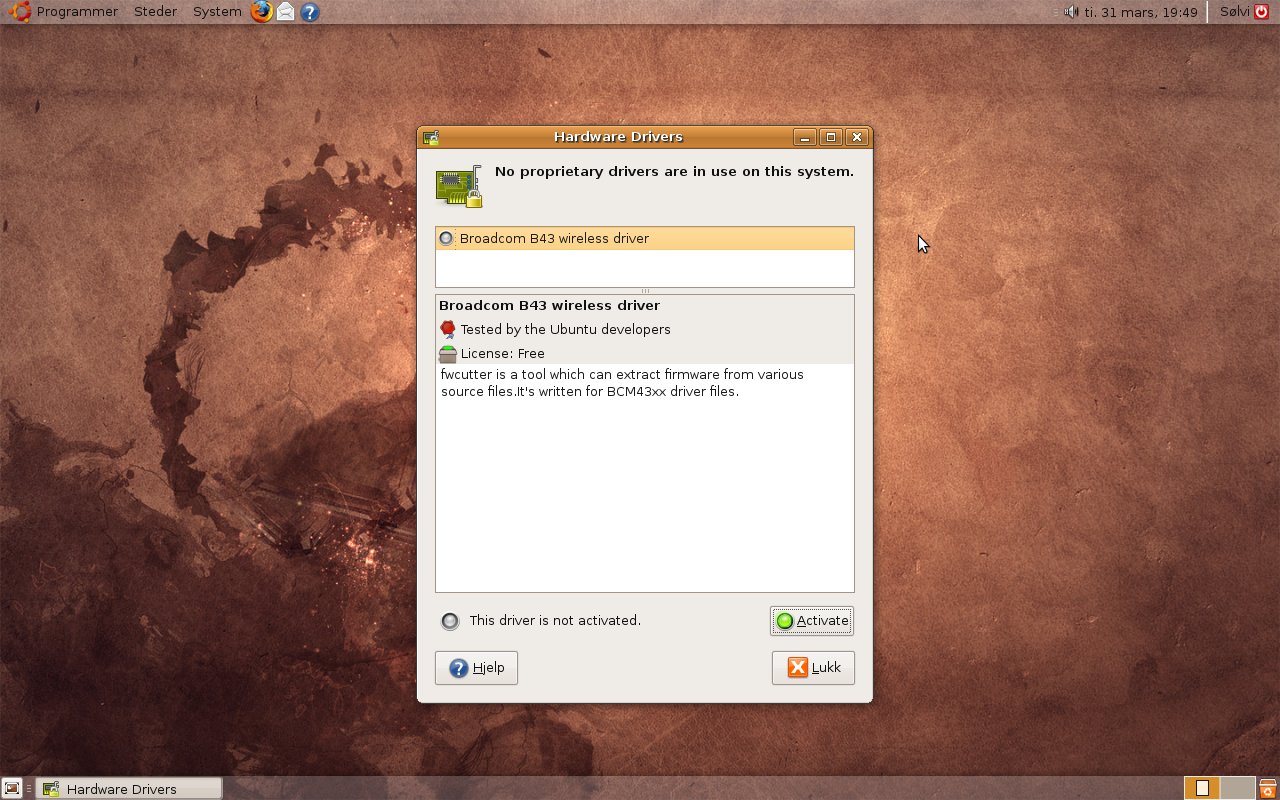The width and height of the screenshot is (1280, 800).
Task: Click the red power/session icon
Action: pyautogui.click(x=1262, y=12)
